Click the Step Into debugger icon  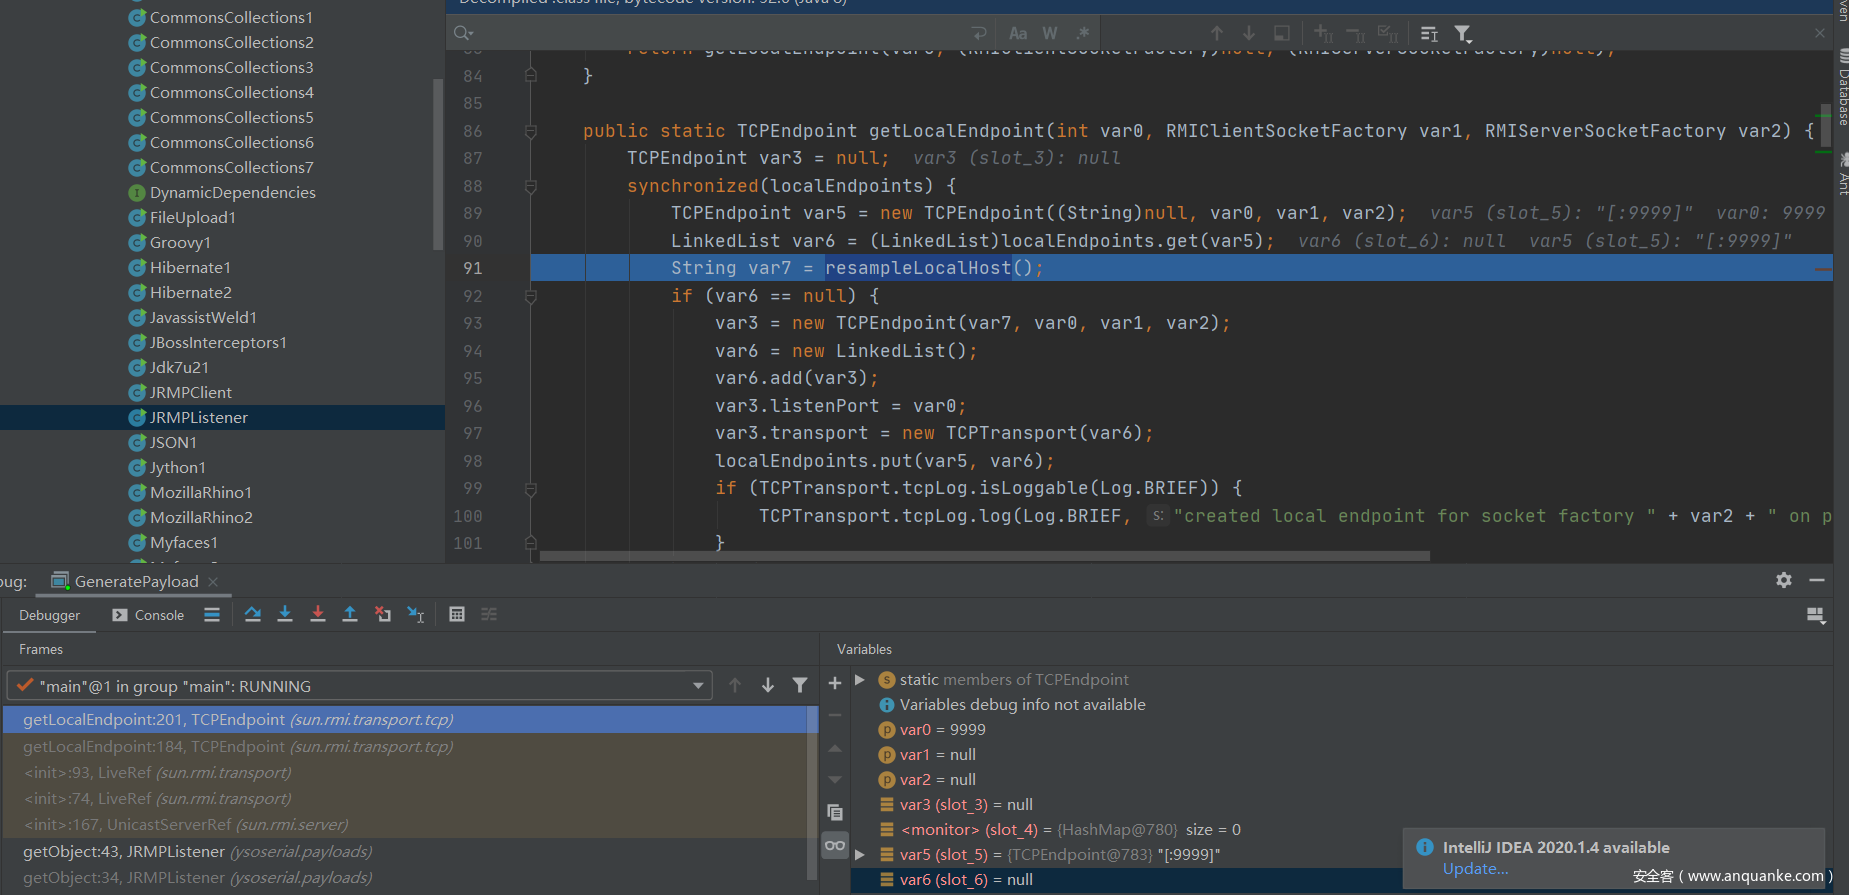[x=285, y=614]
